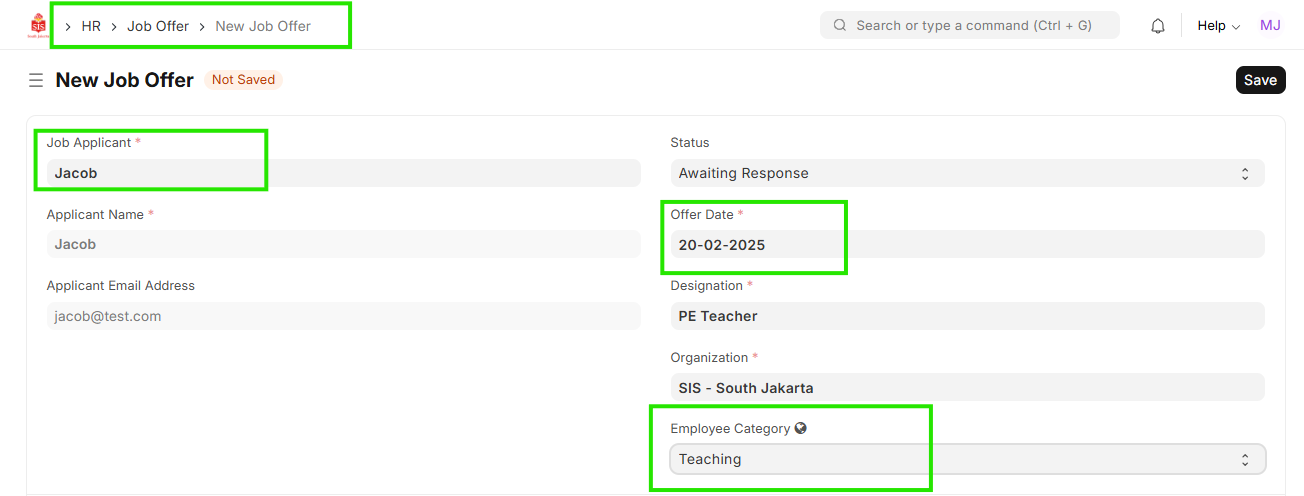Click the Organization field SIS - South Jakarta
This screenshot has height=496, width=1304.
point(966,388)
